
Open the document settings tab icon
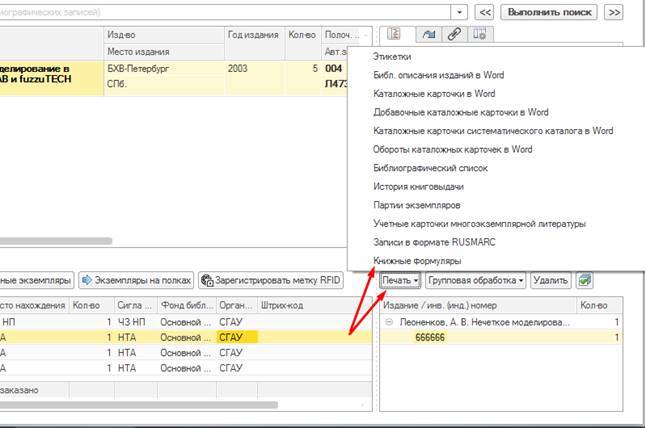[479, 35]
